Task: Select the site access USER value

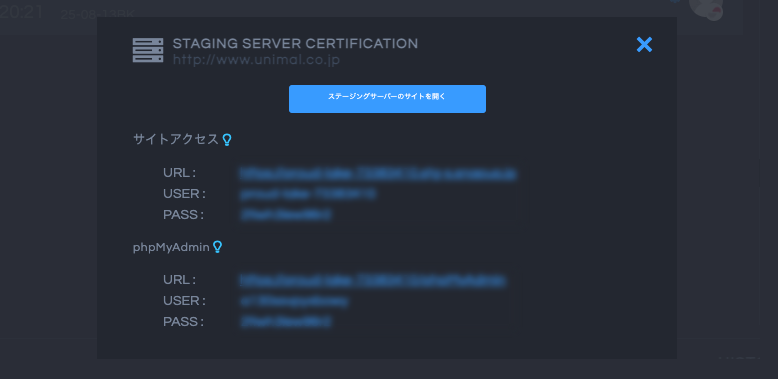Action: pos(307,194)
